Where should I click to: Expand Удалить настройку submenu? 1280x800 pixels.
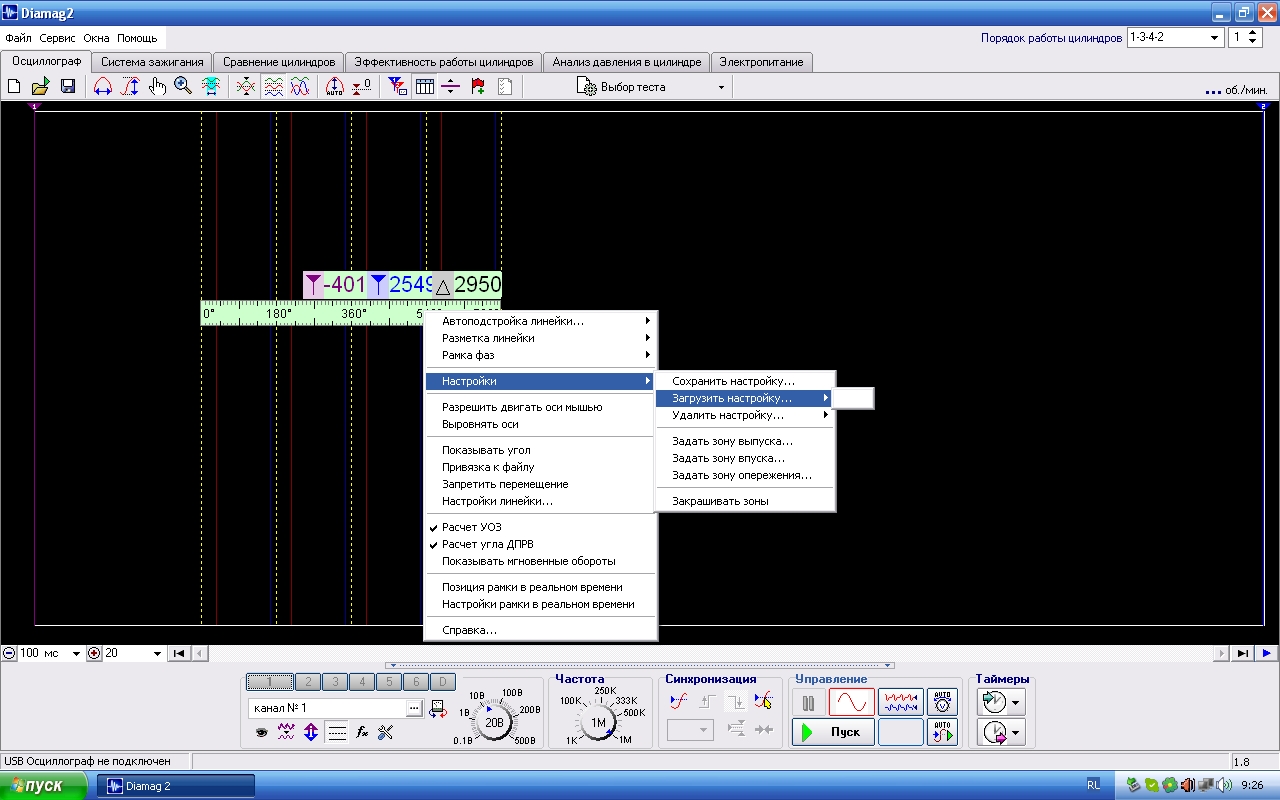(745, 415)
